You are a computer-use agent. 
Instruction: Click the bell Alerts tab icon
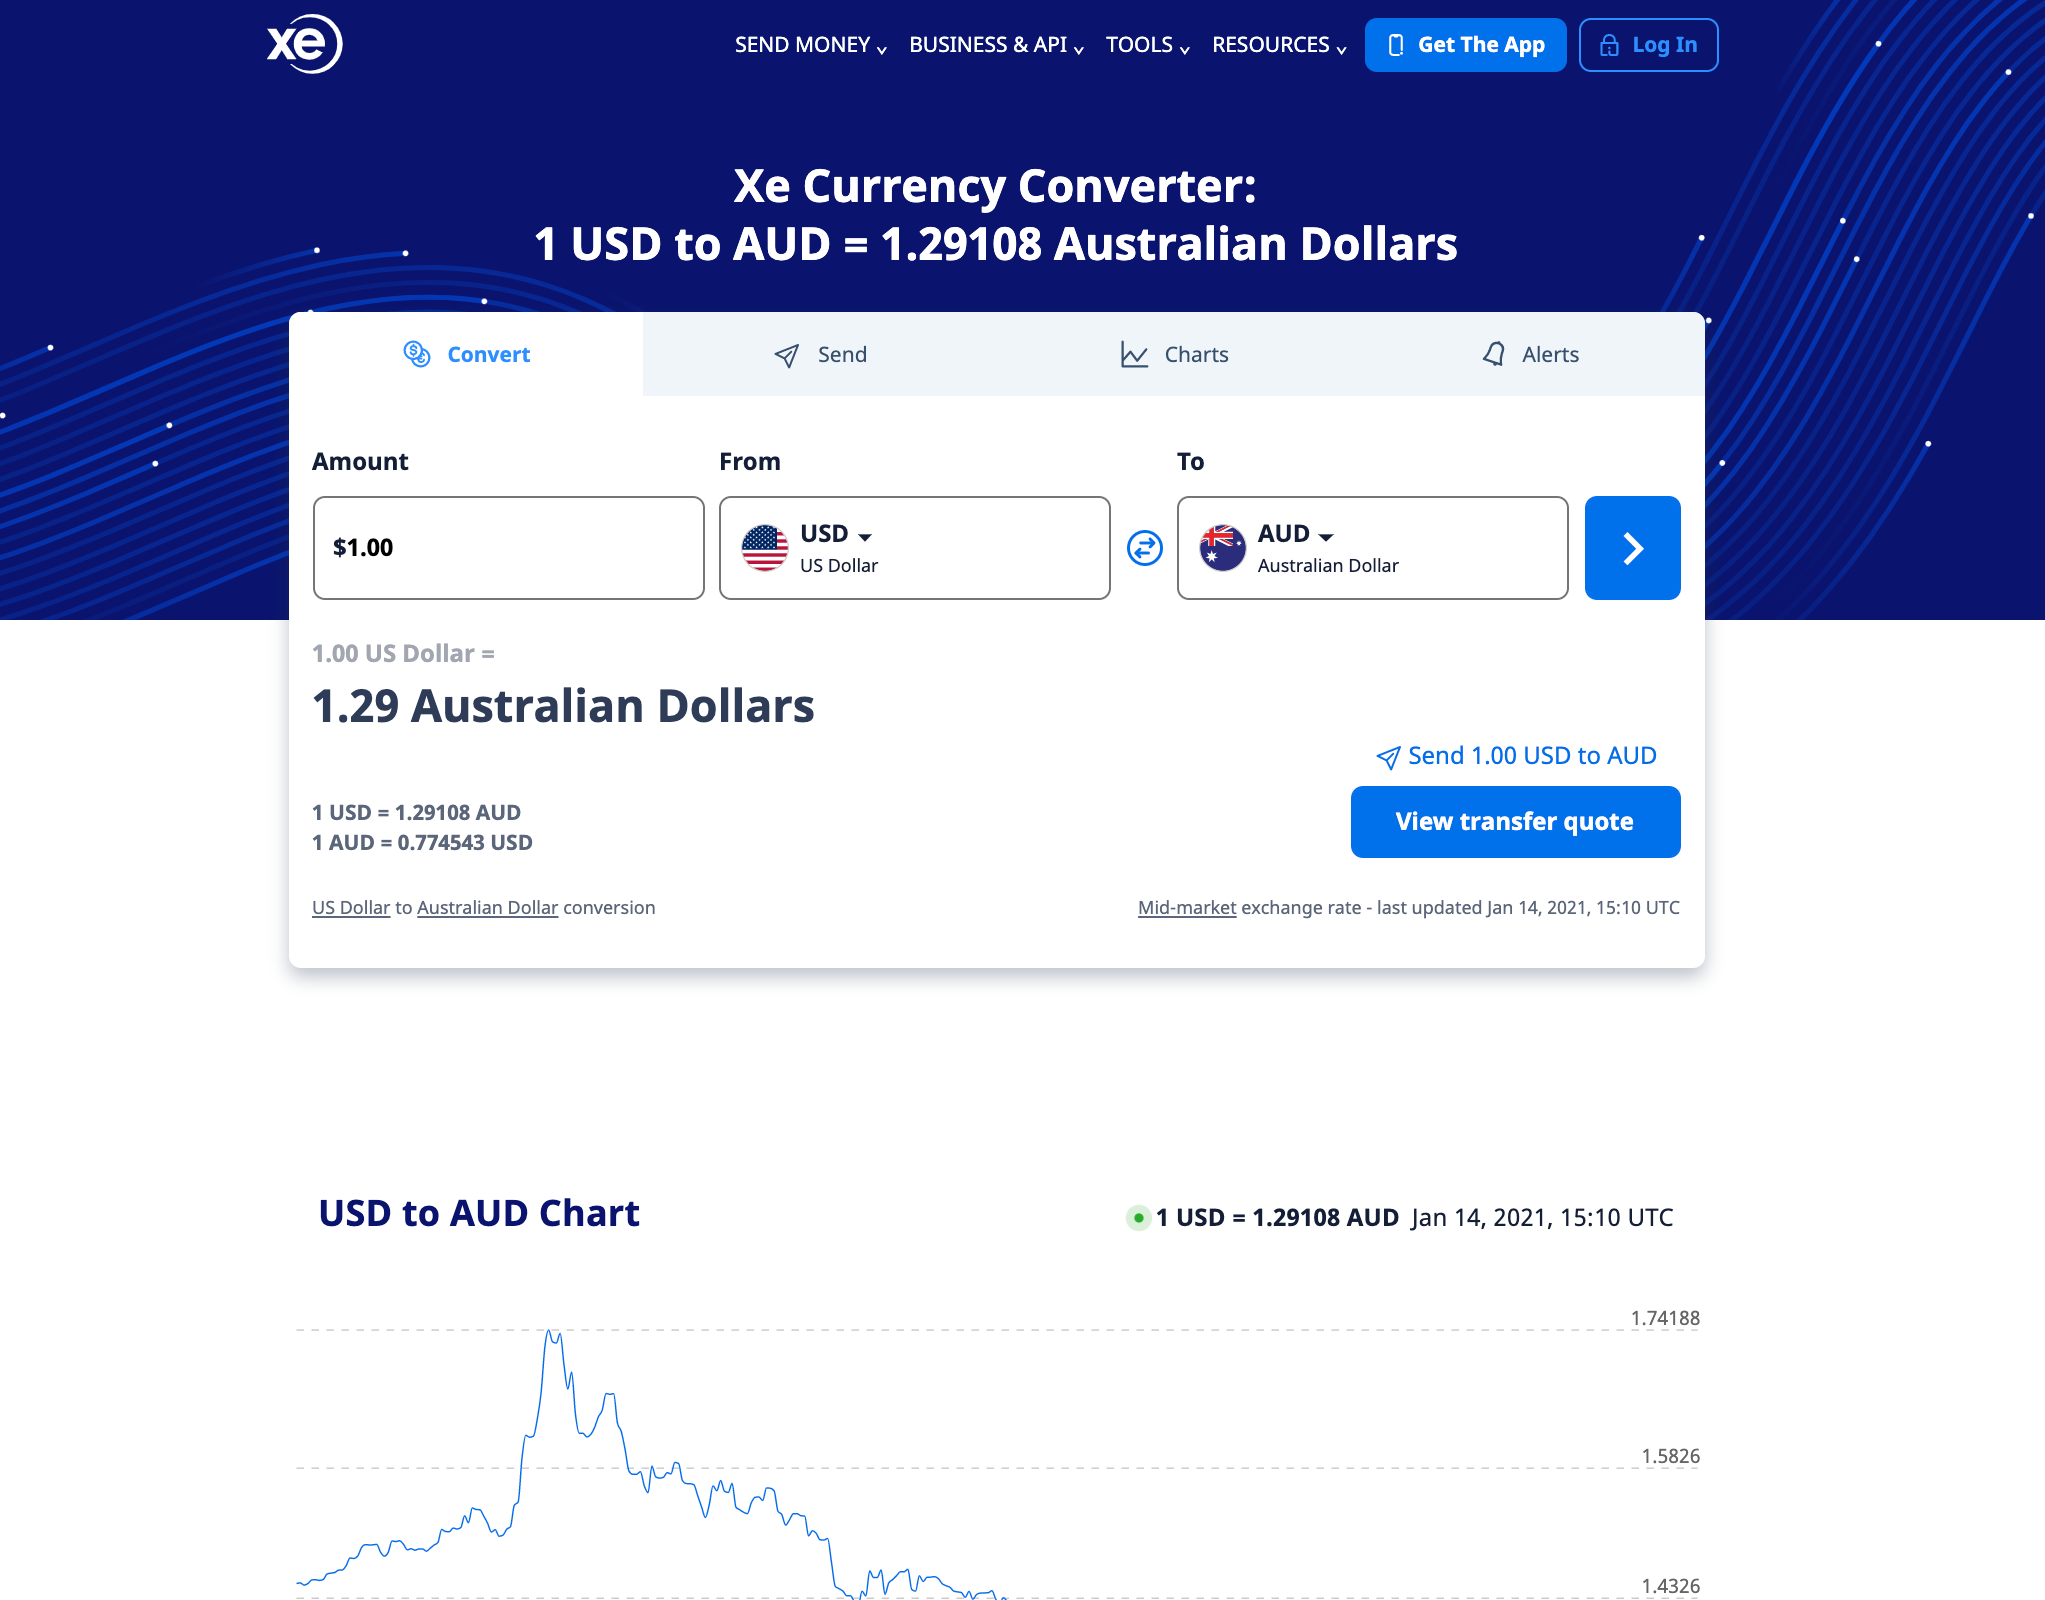coord(1493,354)
